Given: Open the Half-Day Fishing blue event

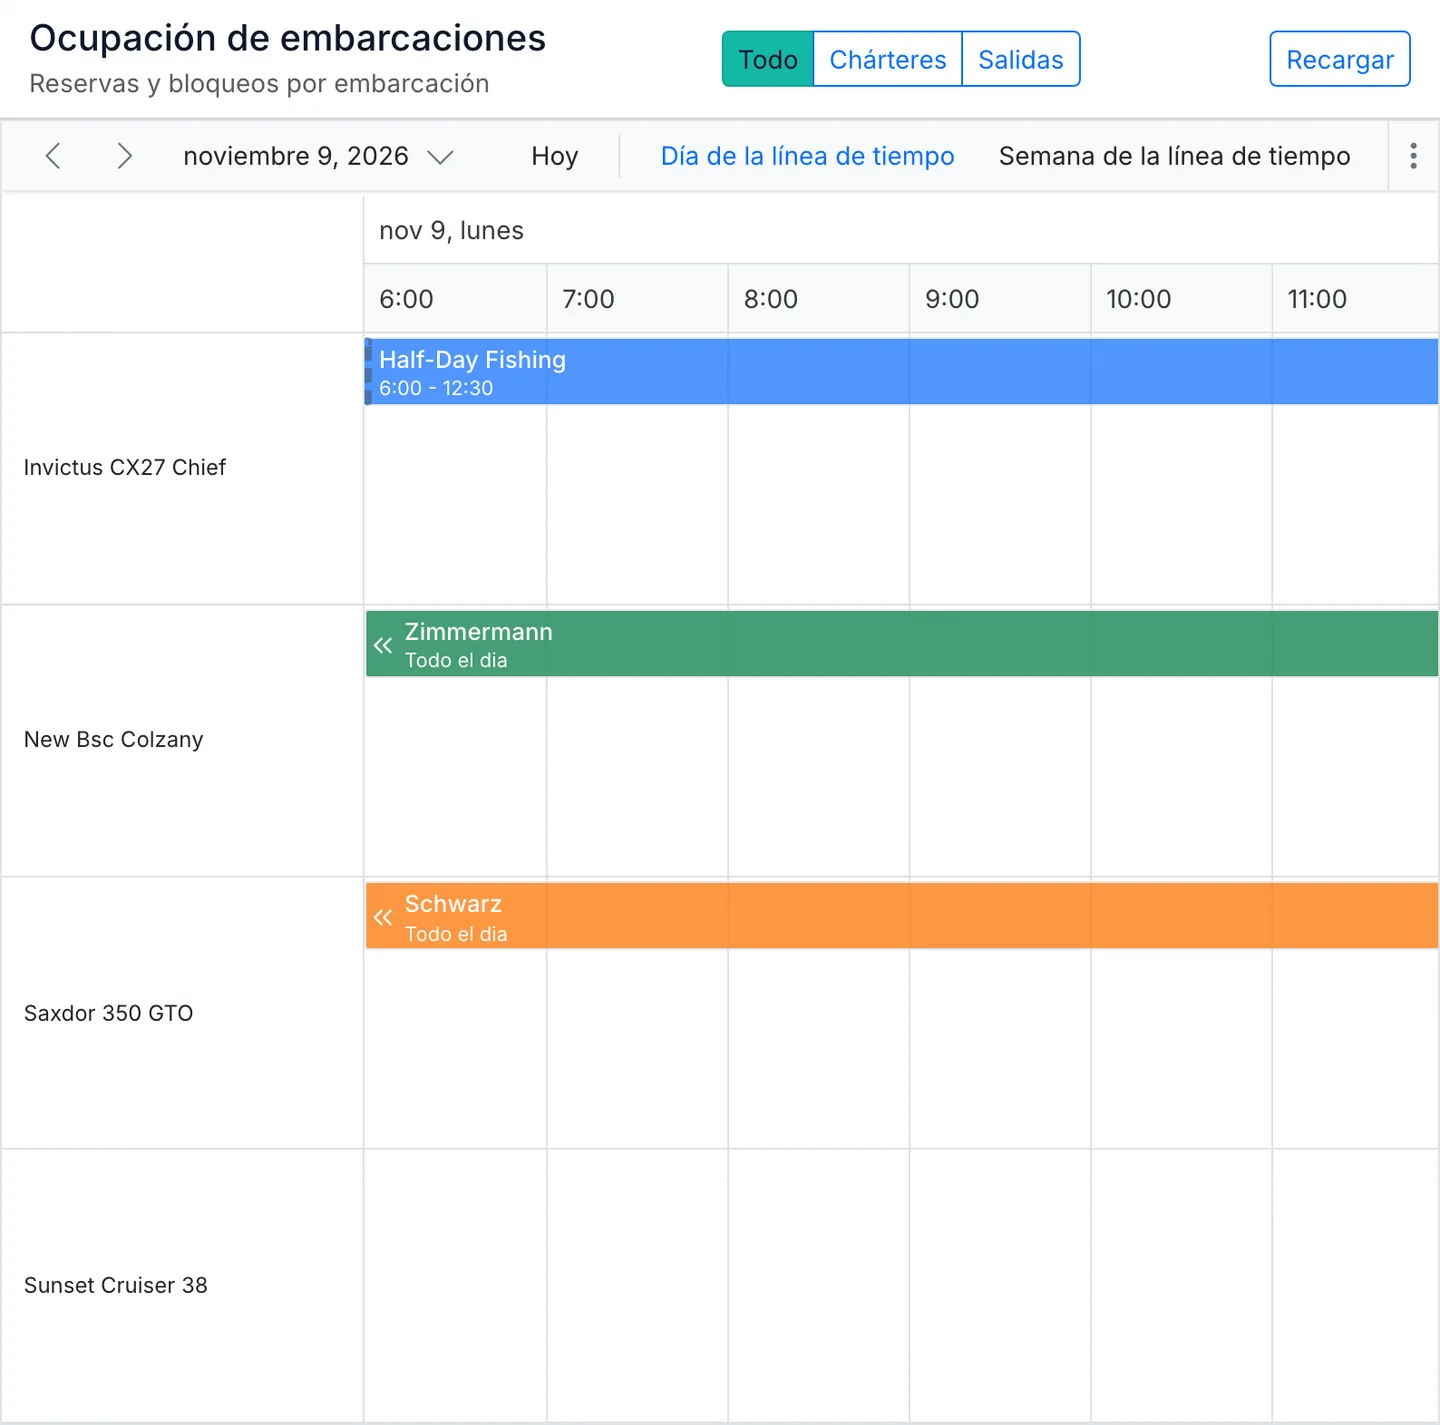Looking at the screenshot, I should click(902, 371).
